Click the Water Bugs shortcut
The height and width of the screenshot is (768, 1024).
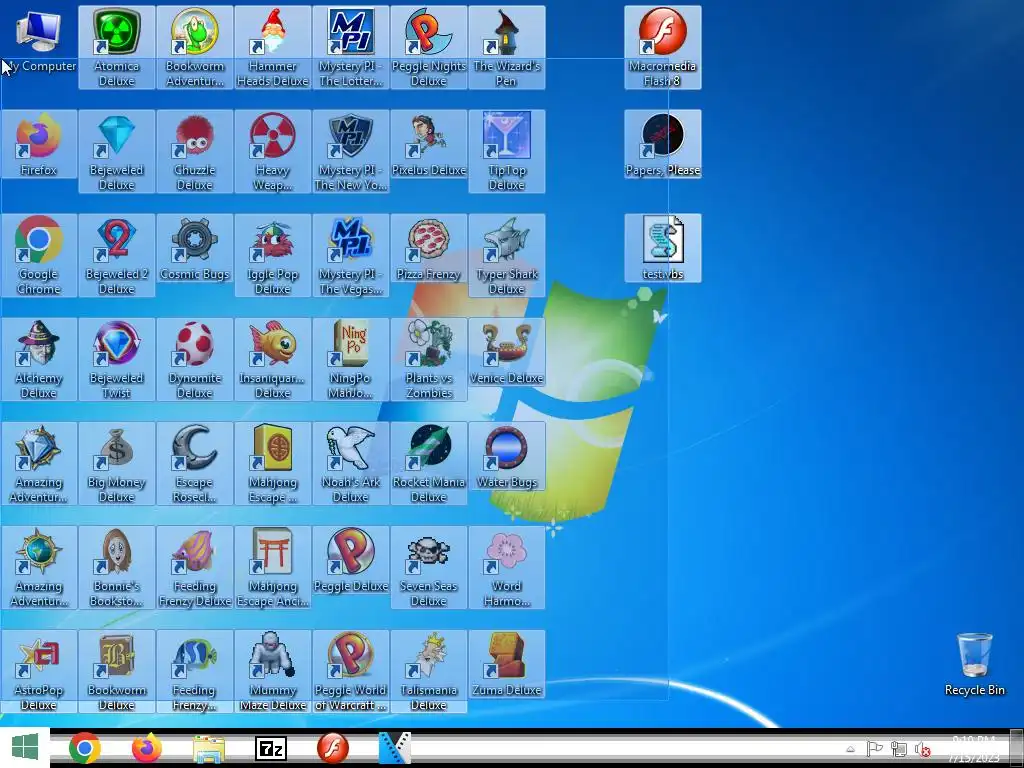(507, 456)
